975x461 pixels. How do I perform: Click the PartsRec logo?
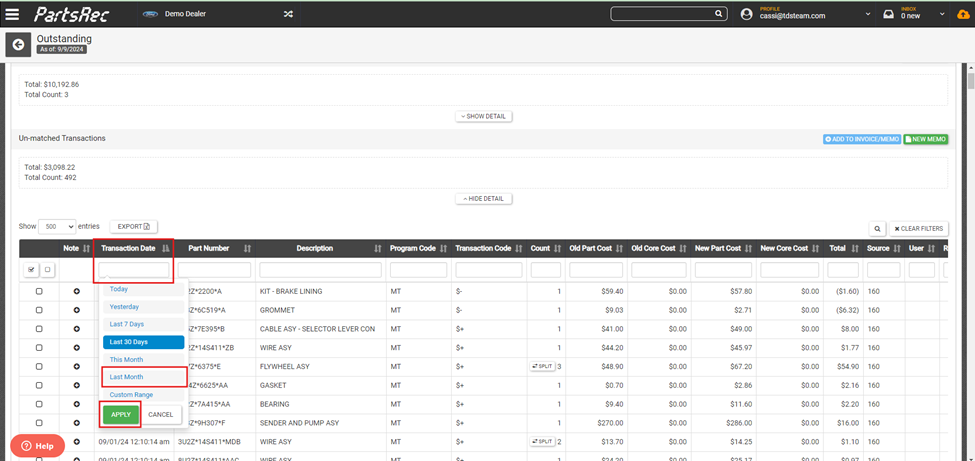tap(72, 14)
